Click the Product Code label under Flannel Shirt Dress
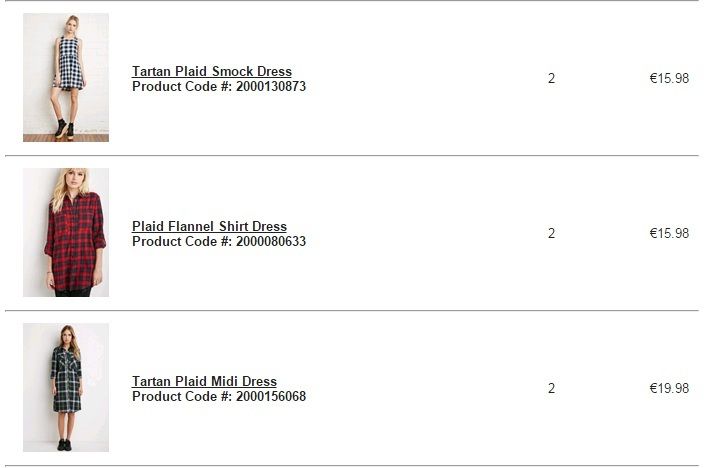This screenshot has height=468, width=708. (x=181, y=242)
